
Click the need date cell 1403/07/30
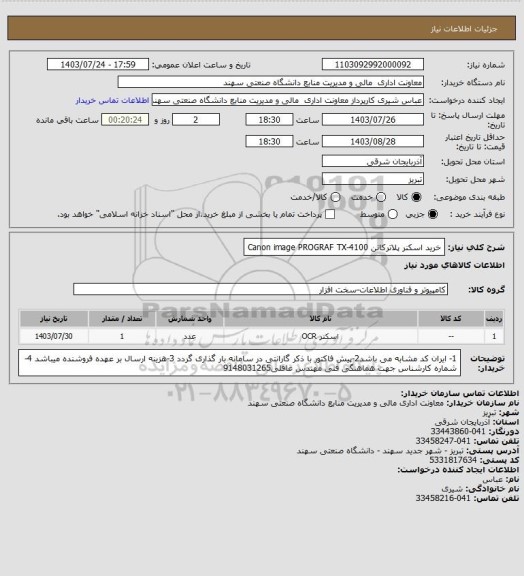click(x=54, y=336)
